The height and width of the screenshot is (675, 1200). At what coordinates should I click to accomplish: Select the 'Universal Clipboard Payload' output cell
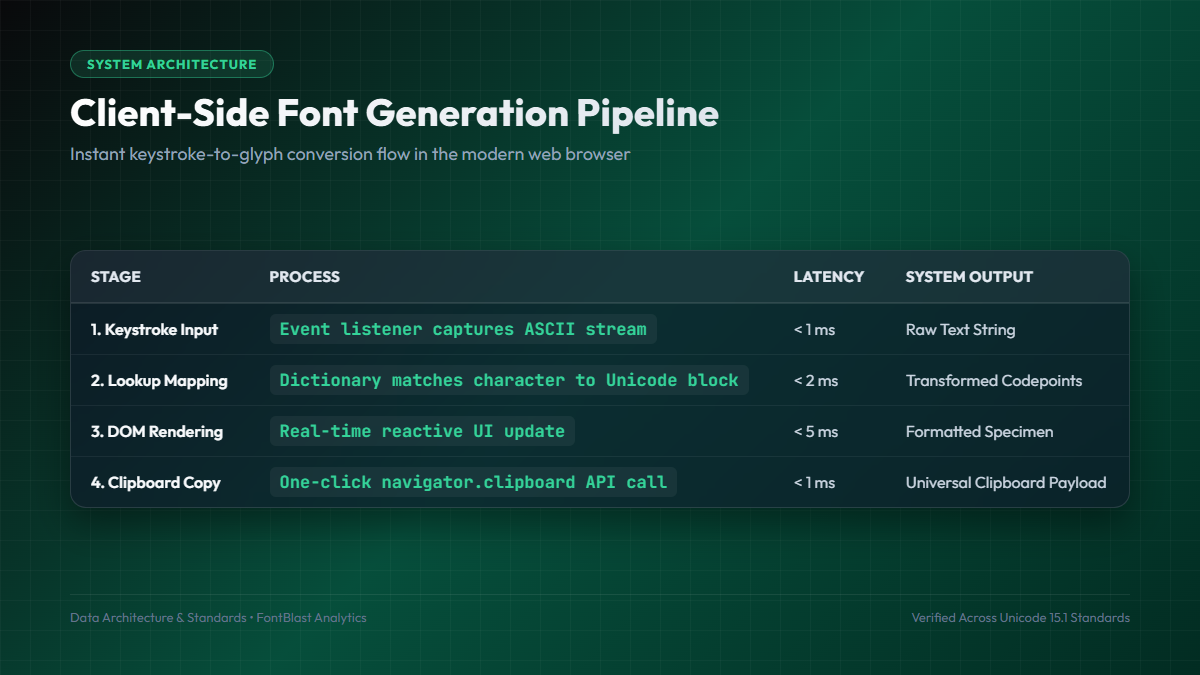[1006, 482]
